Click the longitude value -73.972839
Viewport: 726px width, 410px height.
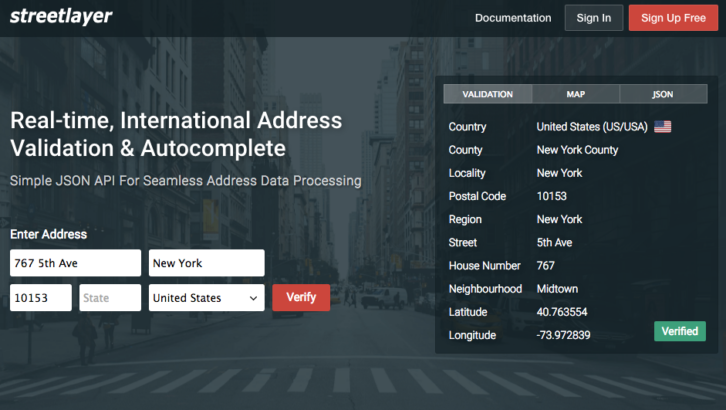(x=563, y=335)
